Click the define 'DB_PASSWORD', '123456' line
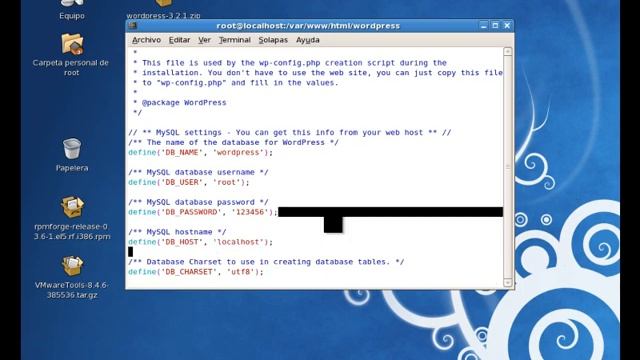This screenshot has width=640, height=360. pos(203,212)
